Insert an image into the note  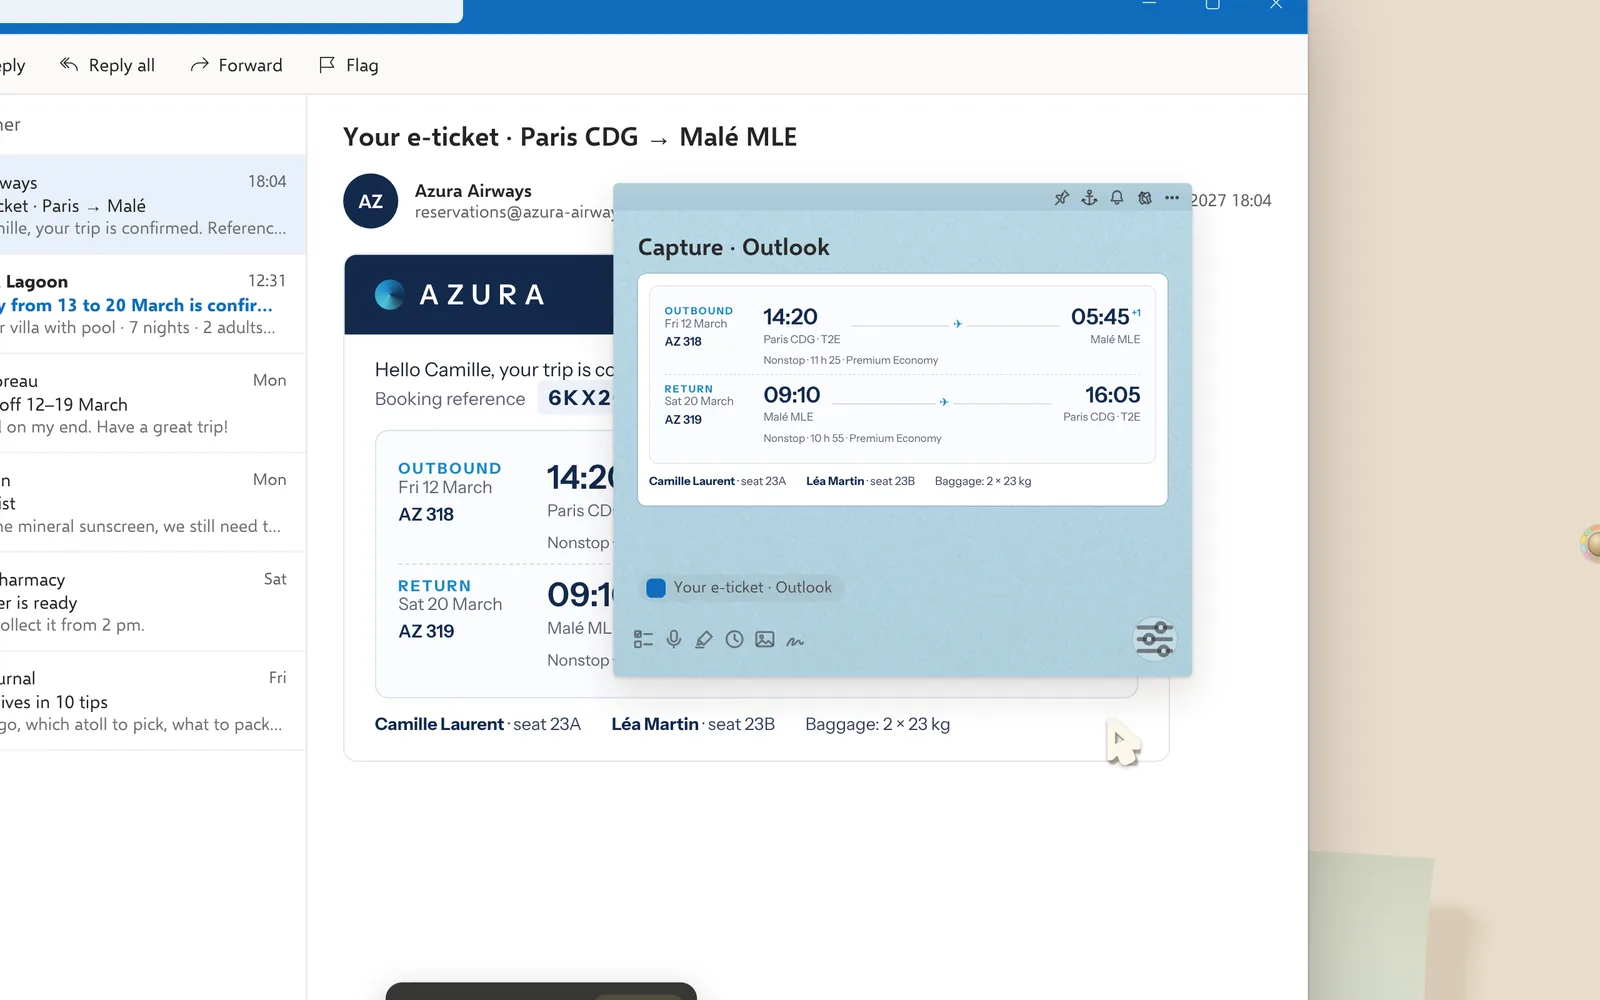(x=765, y=640)
